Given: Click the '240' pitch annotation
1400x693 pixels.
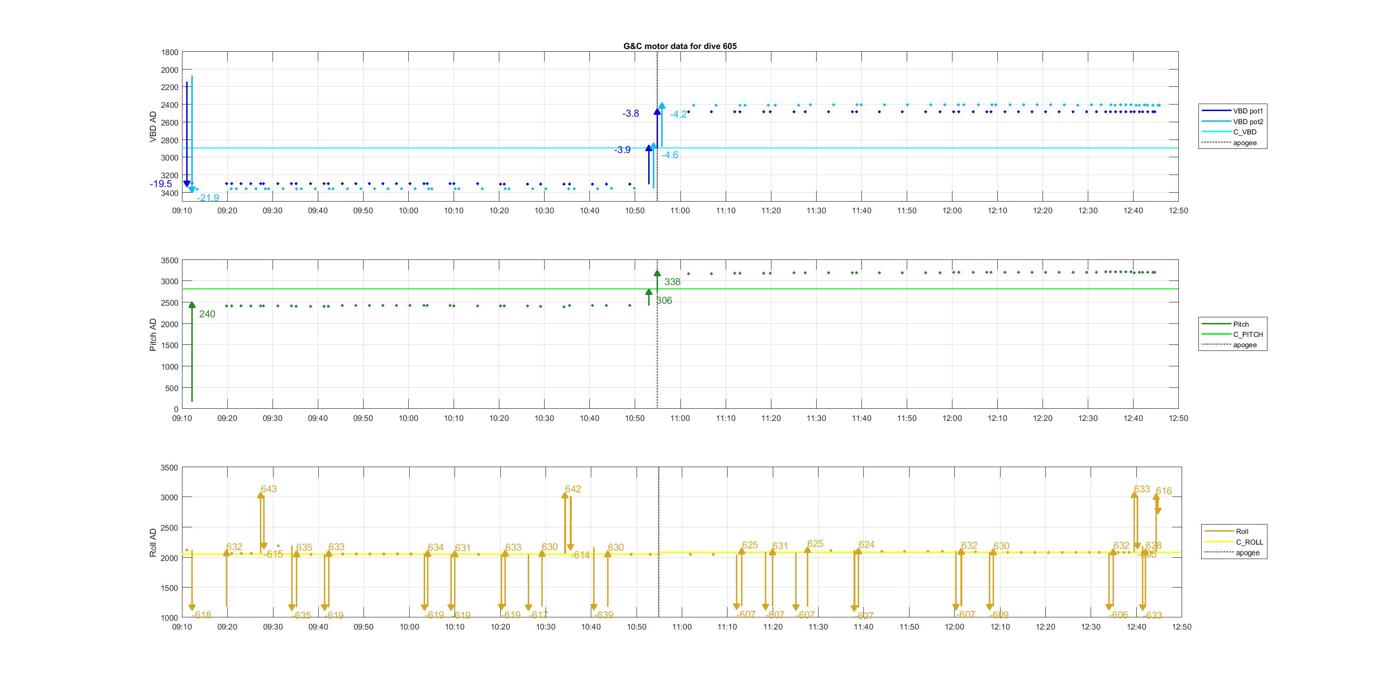Looking at the screenshot, I should coord(207,314).
